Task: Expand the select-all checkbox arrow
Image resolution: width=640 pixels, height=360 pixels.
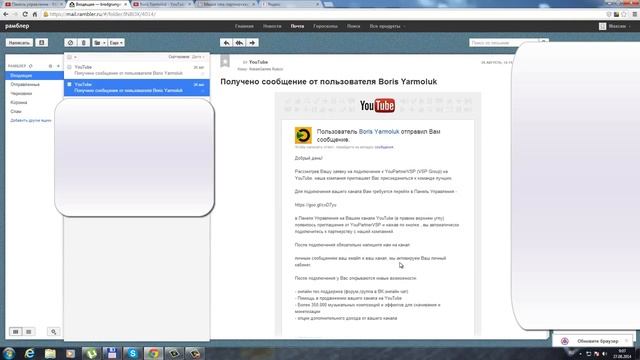Action: tap(76, 57)
